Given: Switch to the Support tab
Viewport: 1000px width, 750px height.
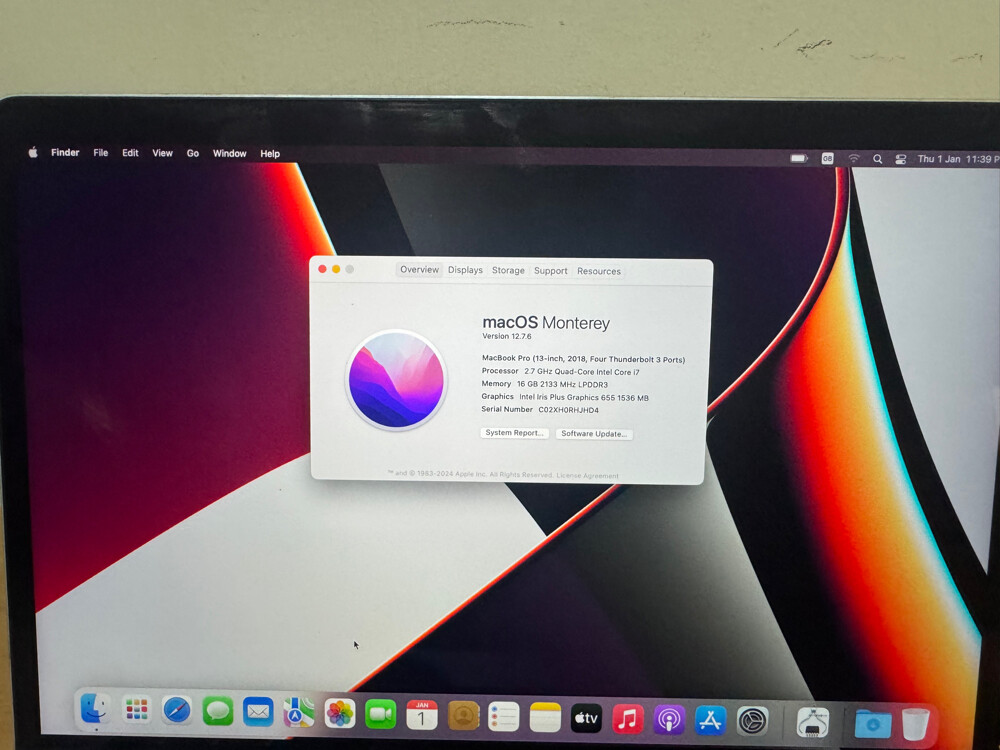Looking at the screenshot, I should pos(550,270).
